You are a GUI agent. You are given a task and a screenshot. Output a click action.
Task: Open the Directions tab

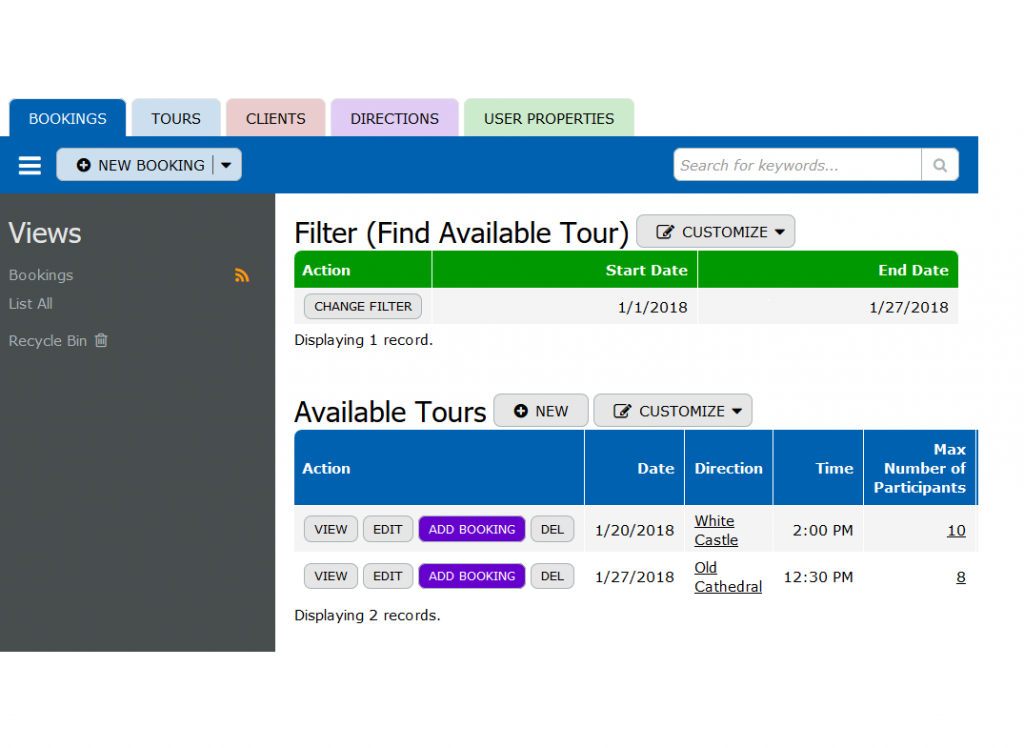click(x=394, y=118)
